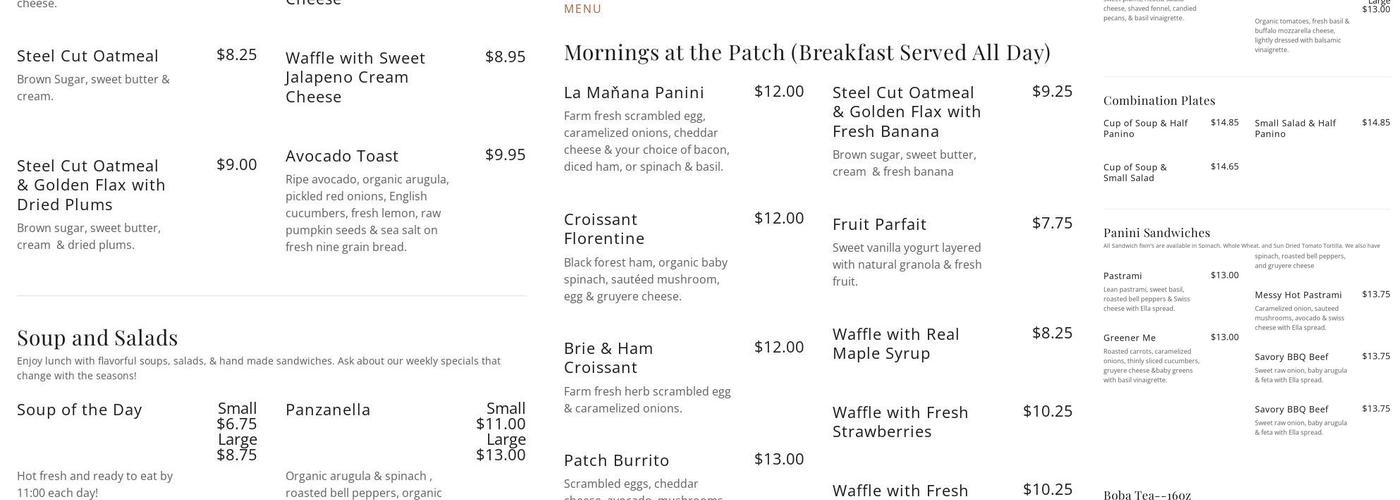Open the Croissant Florentine menu item

coord(604,228)
